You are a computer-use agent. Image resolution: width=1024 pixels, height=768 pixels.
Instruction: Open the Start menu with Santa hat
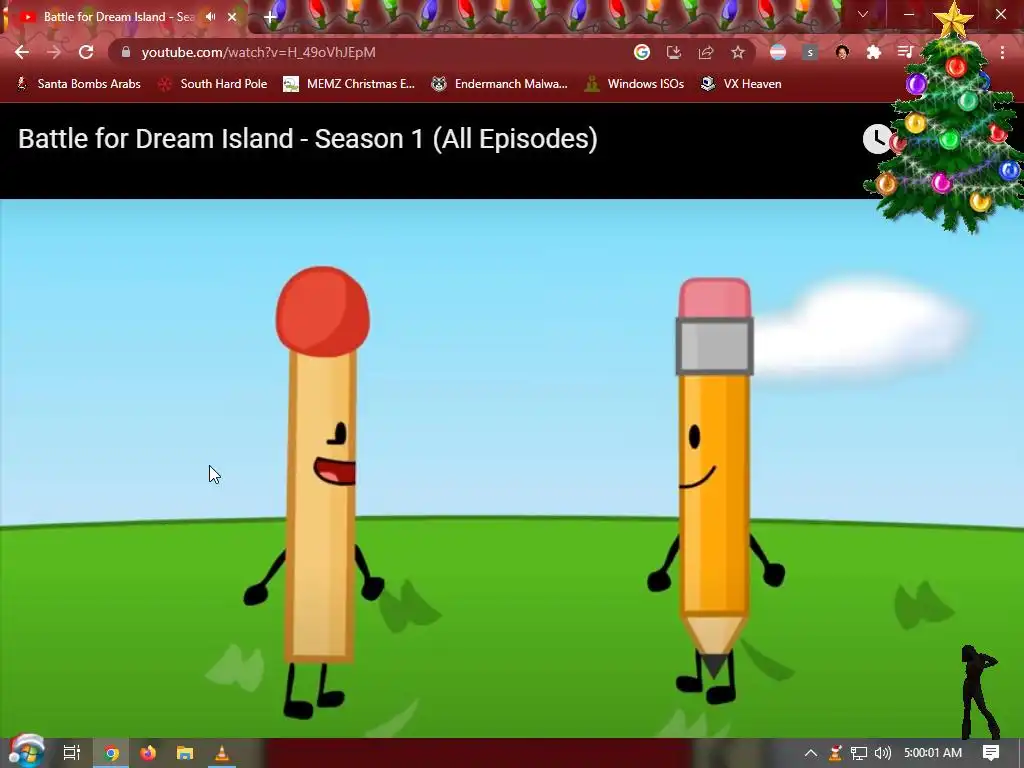[x=27, y=752]
